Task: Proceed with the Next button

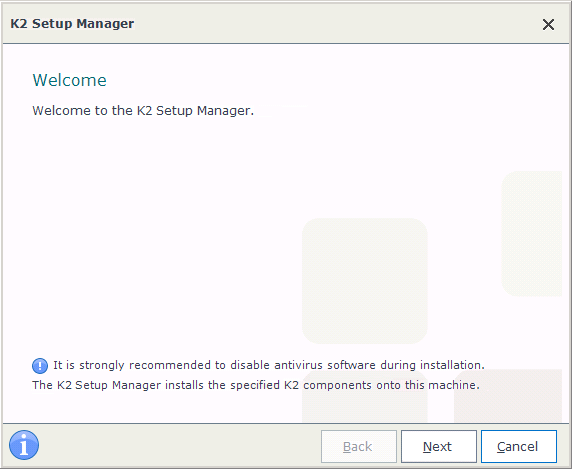Action: click(x=439, y=446)
